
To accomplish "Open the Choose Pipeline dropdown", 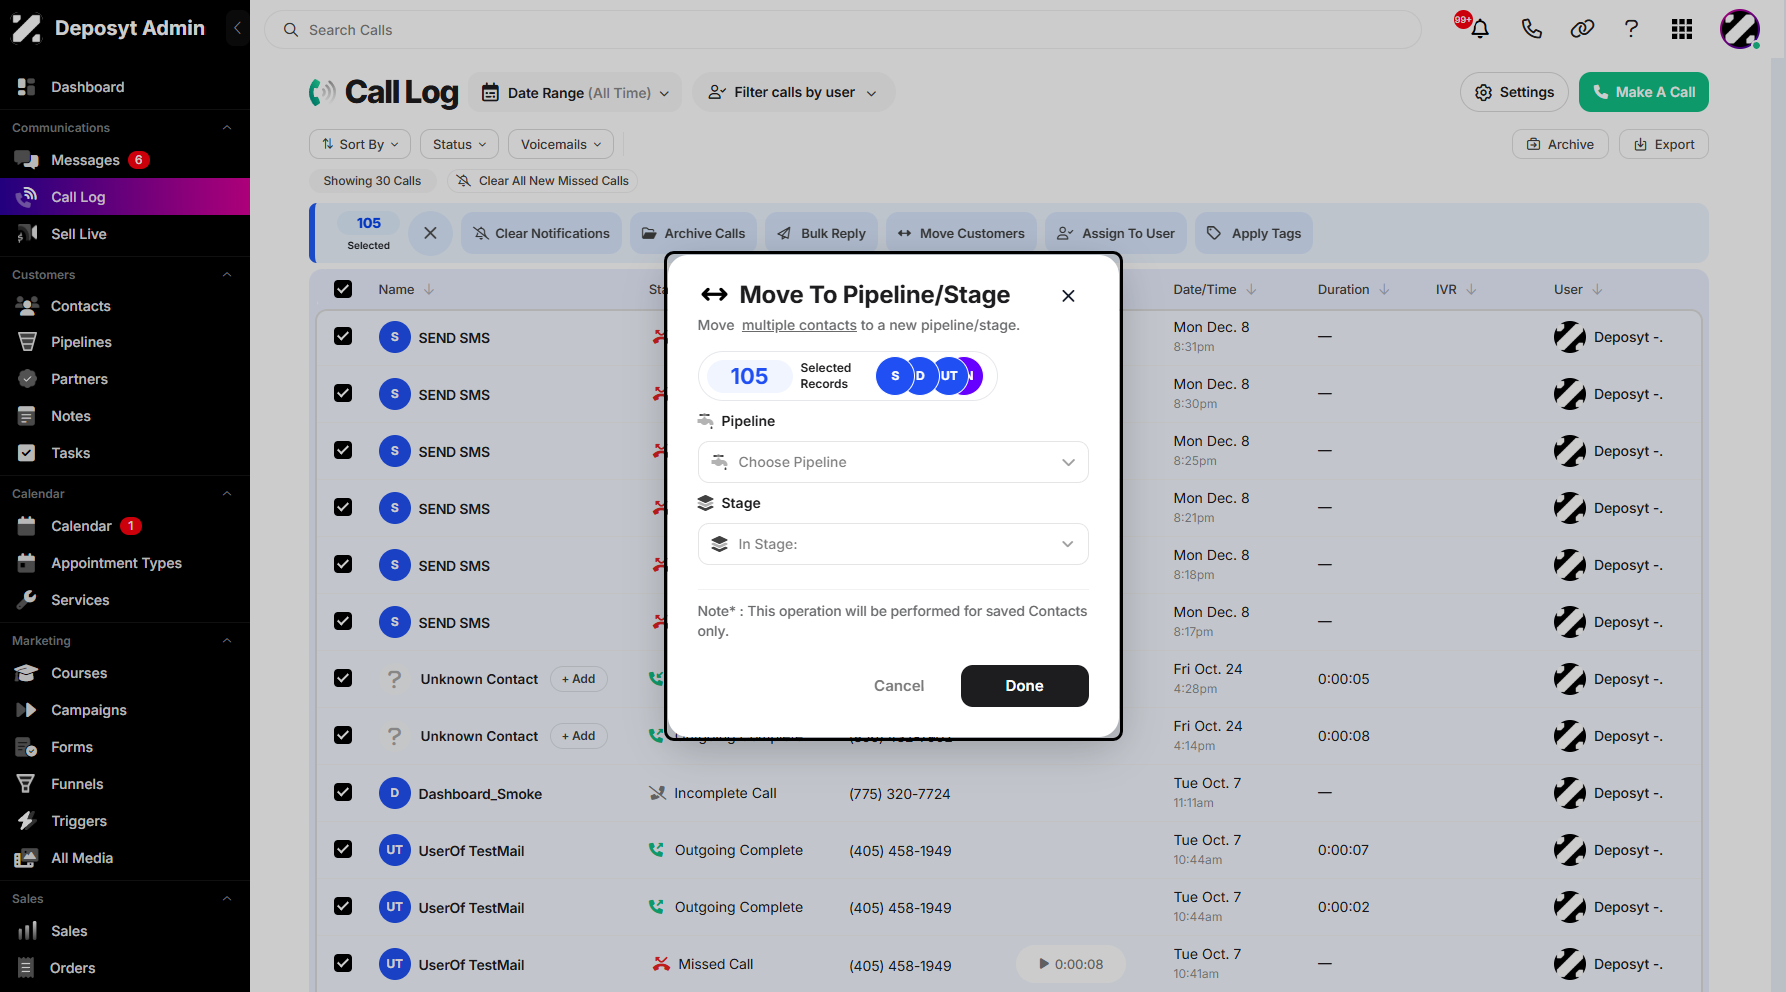I will pyautogui.click(x=893, y=462).
